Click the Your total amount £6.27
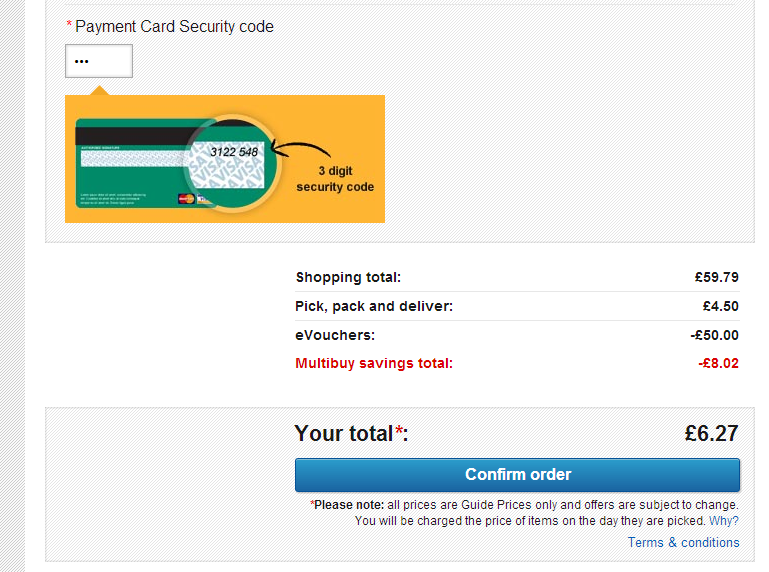Screen dimensions: 769x572 coord(711,433)
